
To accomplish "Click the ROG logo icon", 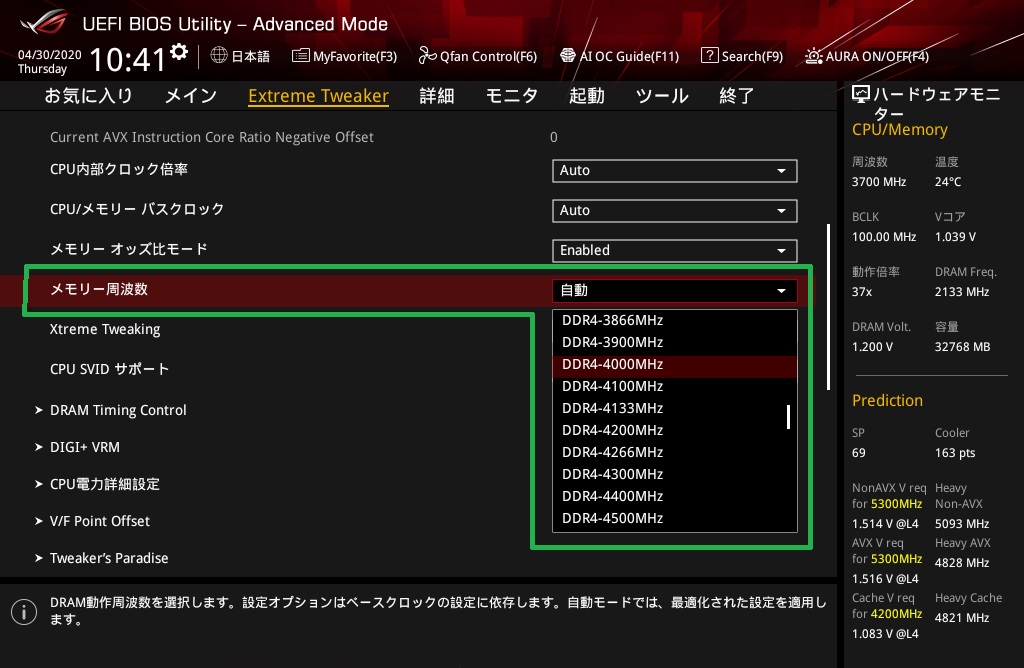I will (x=43, y=23).
